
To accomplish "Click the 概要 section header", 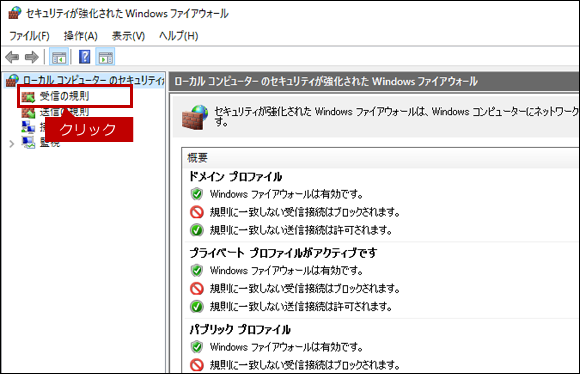I will (x=198, y=158).
